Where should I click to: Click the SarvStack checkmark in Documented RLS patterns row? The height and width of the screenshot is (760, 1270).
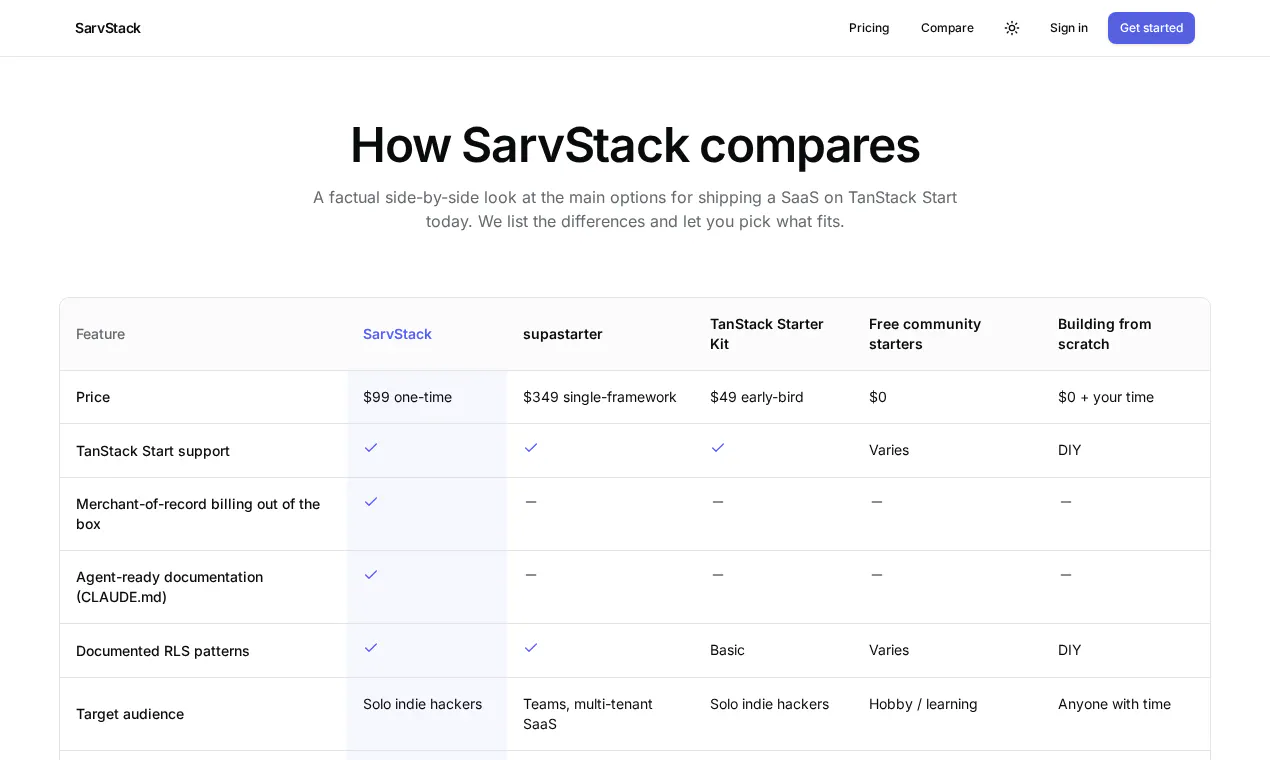click(x=371, y=647)
